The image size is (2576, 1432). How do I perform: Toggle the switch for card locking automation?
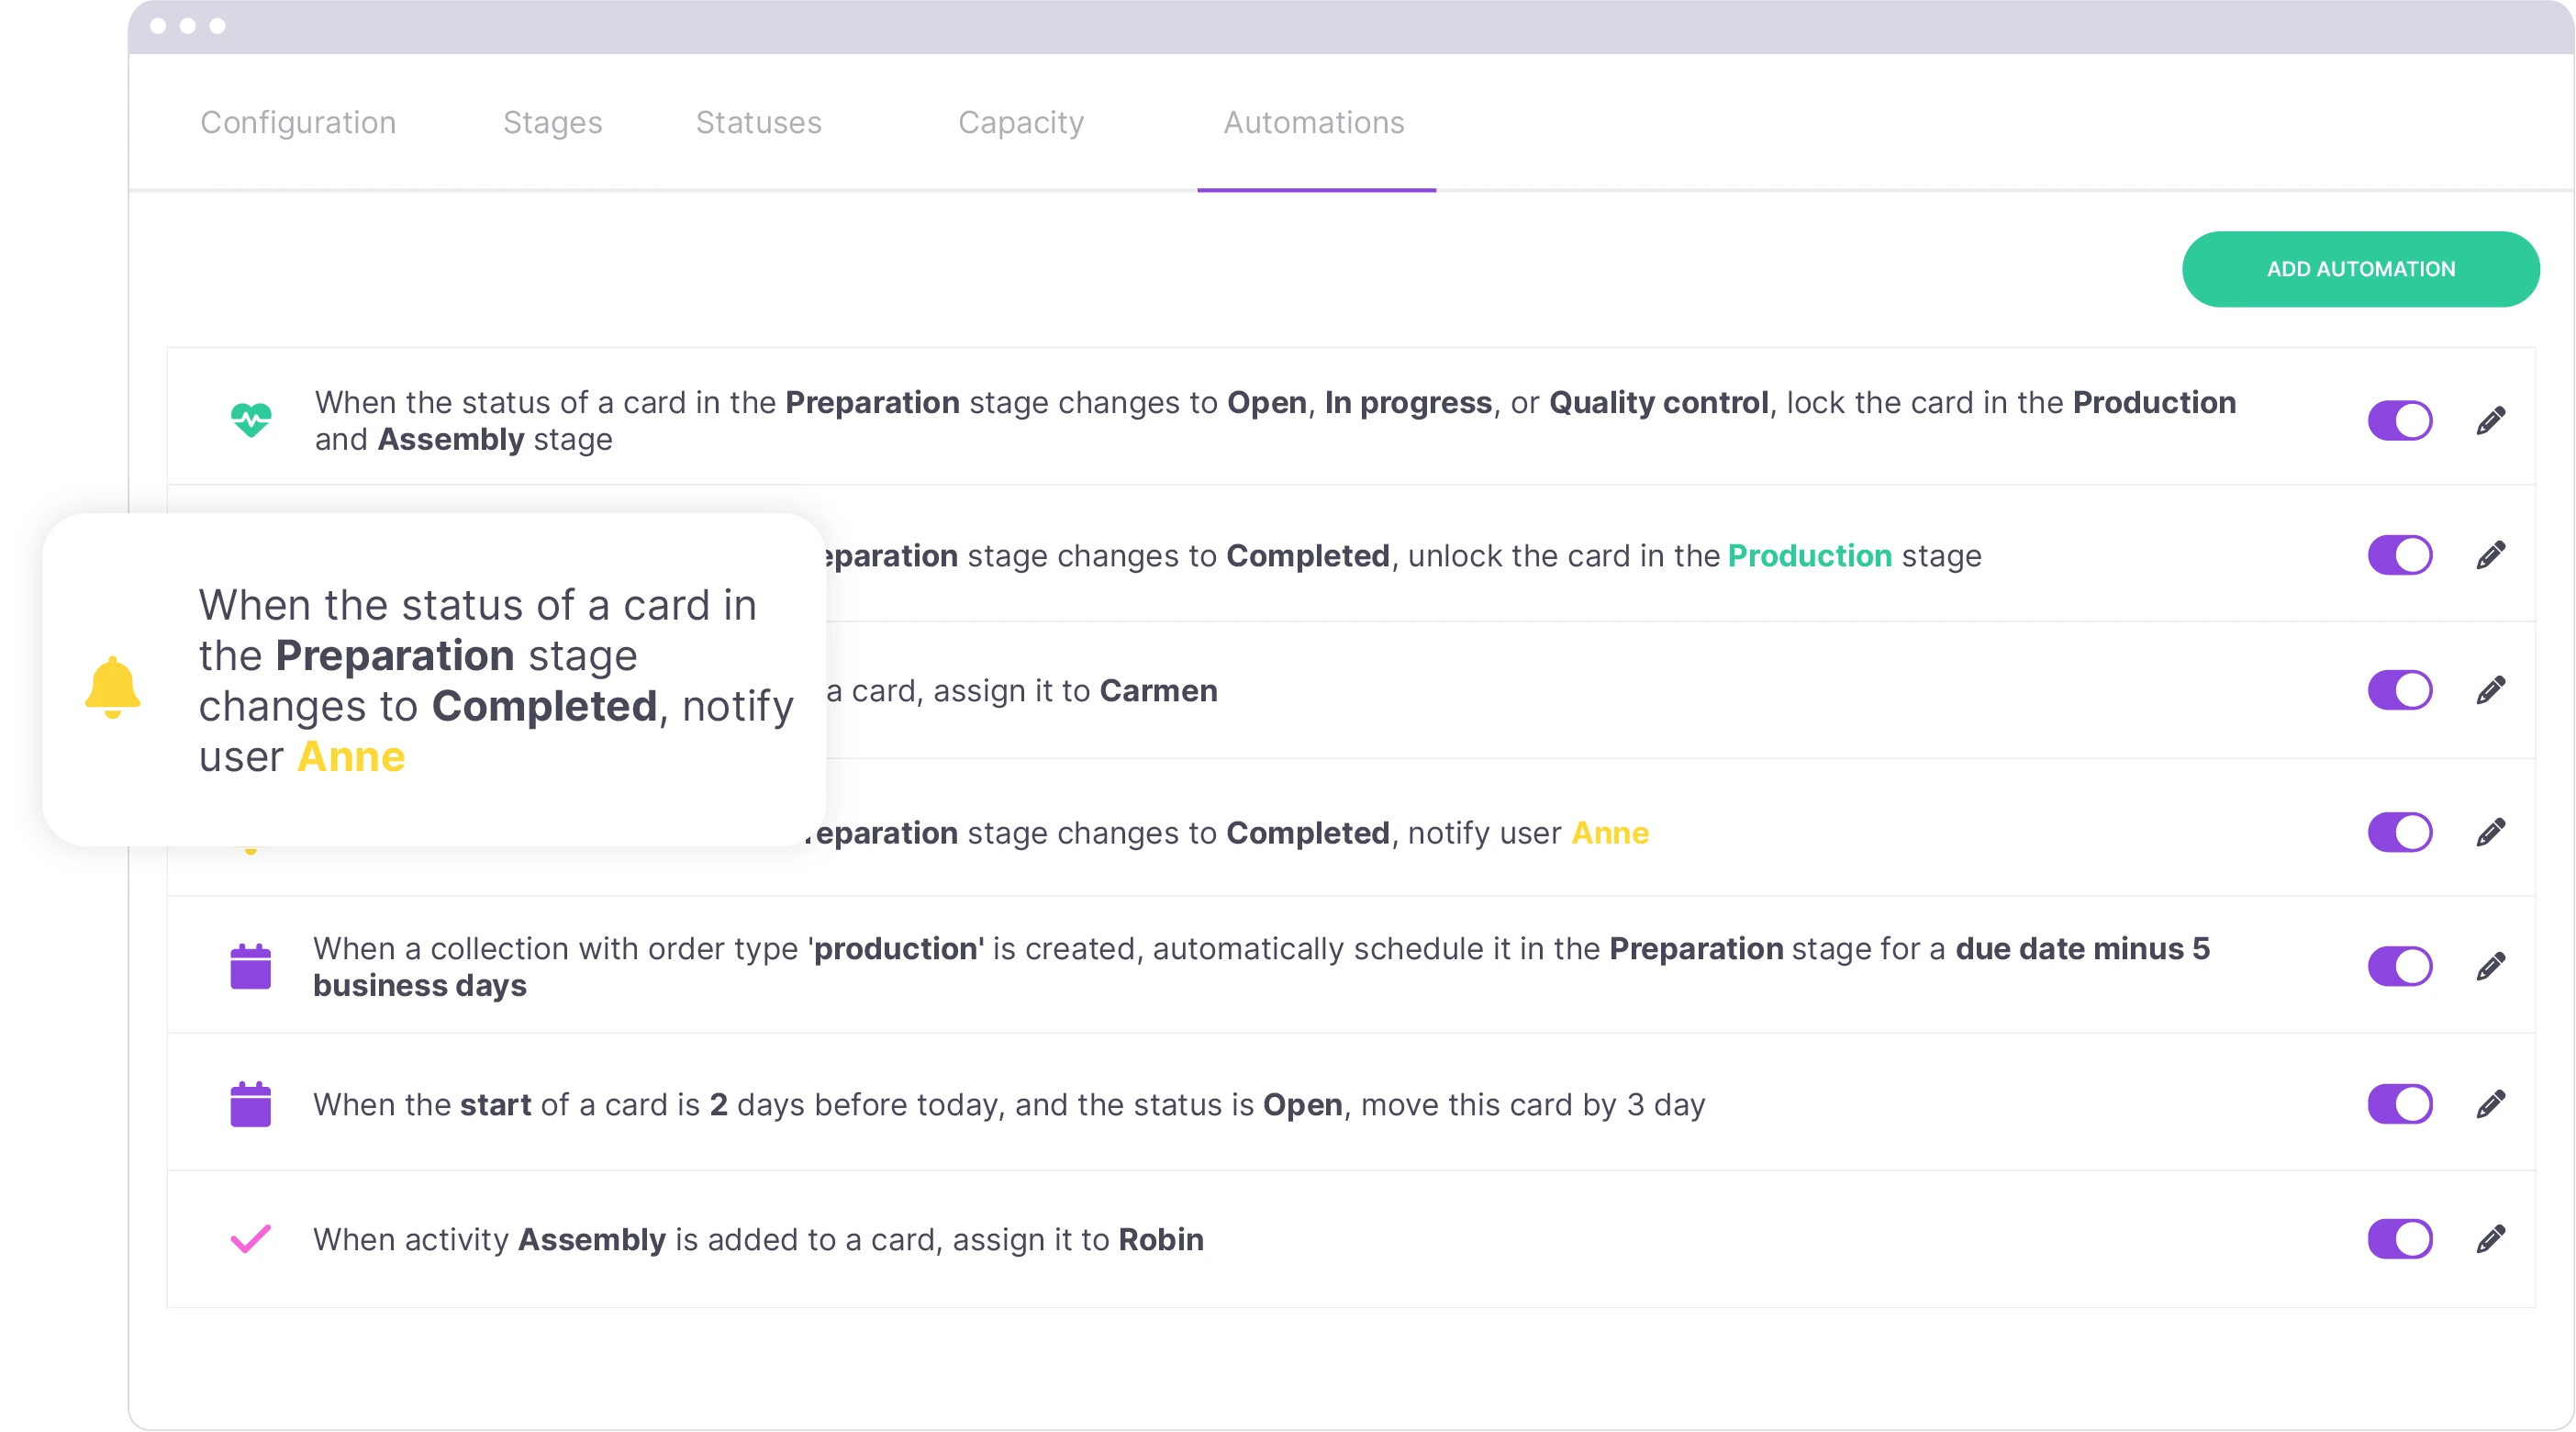click(x=2402, y=420)
